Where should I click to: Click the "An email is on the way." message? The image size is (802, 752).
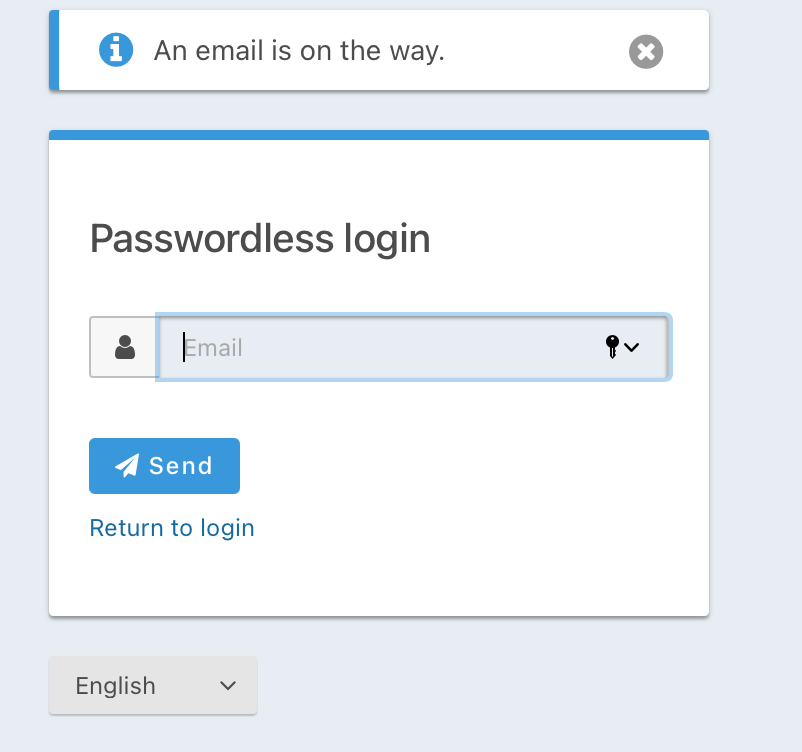[x=299, y=51]
